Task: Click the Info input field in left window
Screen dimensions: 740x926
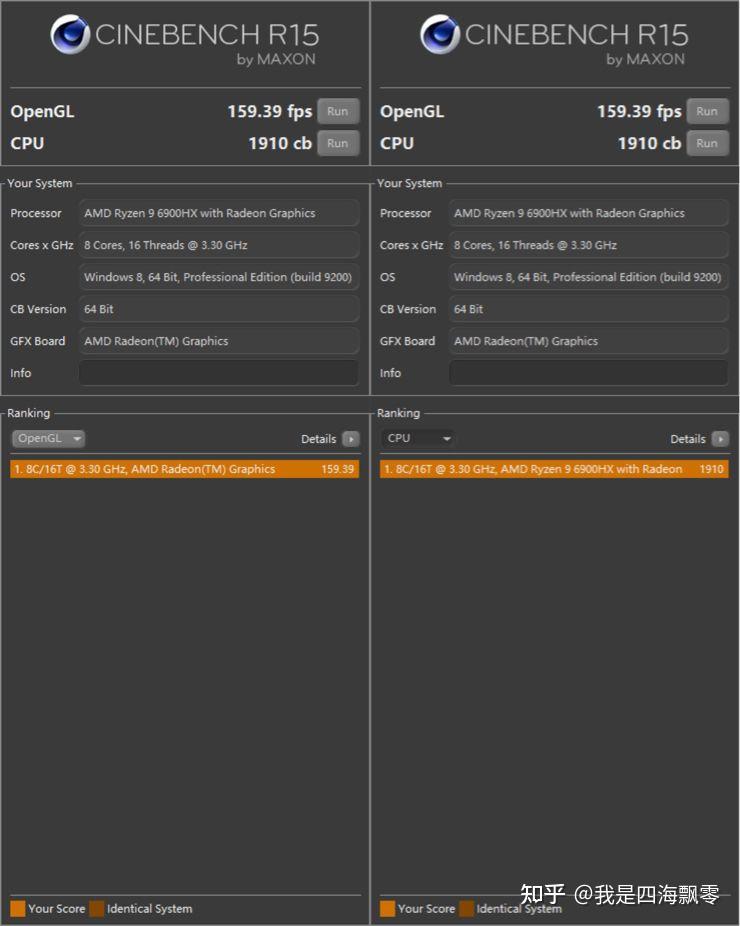Action: pyautogui.click(x=219, y=373)
